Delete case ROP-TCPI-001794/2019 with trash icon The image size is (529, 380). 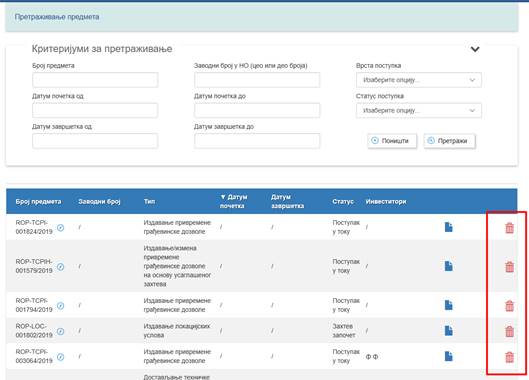tap(509, 305)
